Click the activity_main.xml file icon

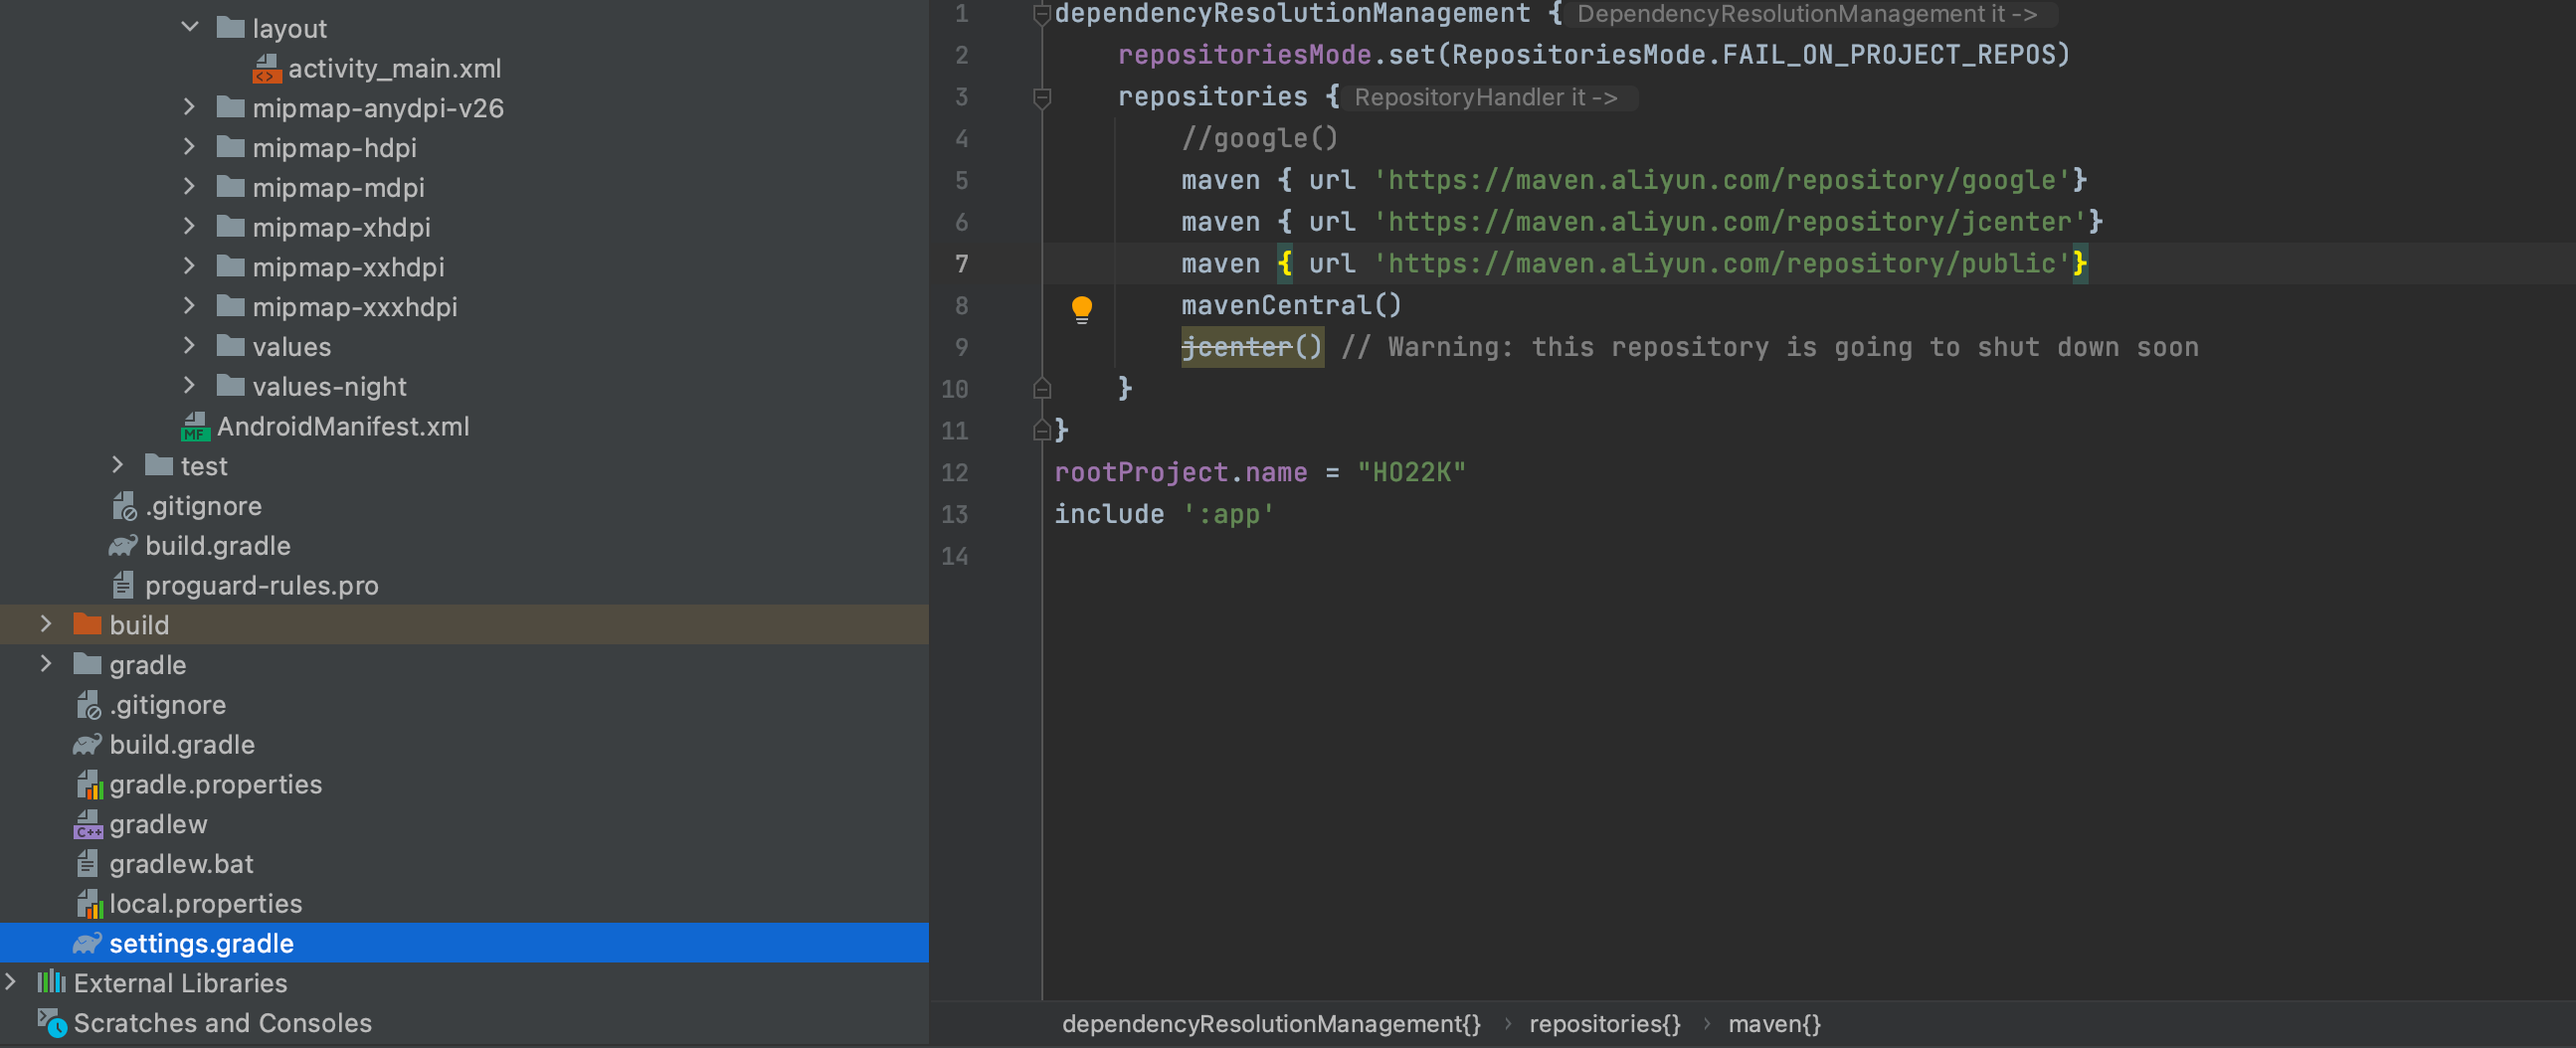click(267, 68)
